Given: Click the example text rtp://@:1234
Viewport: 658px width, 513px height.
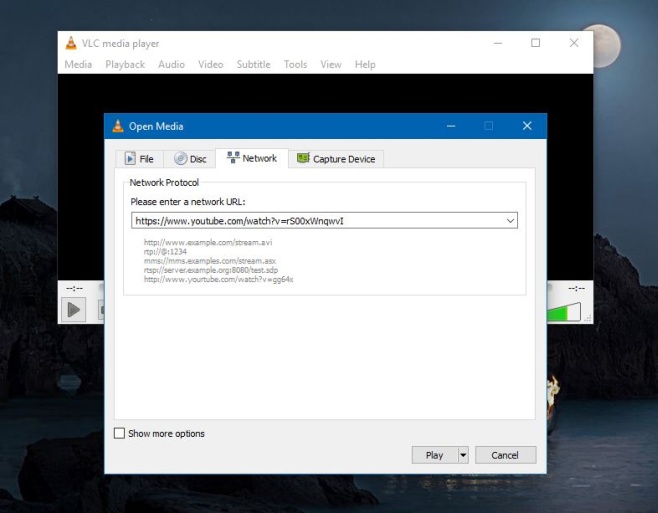Looking at the screenshot, I should click(x=165, y=251).
